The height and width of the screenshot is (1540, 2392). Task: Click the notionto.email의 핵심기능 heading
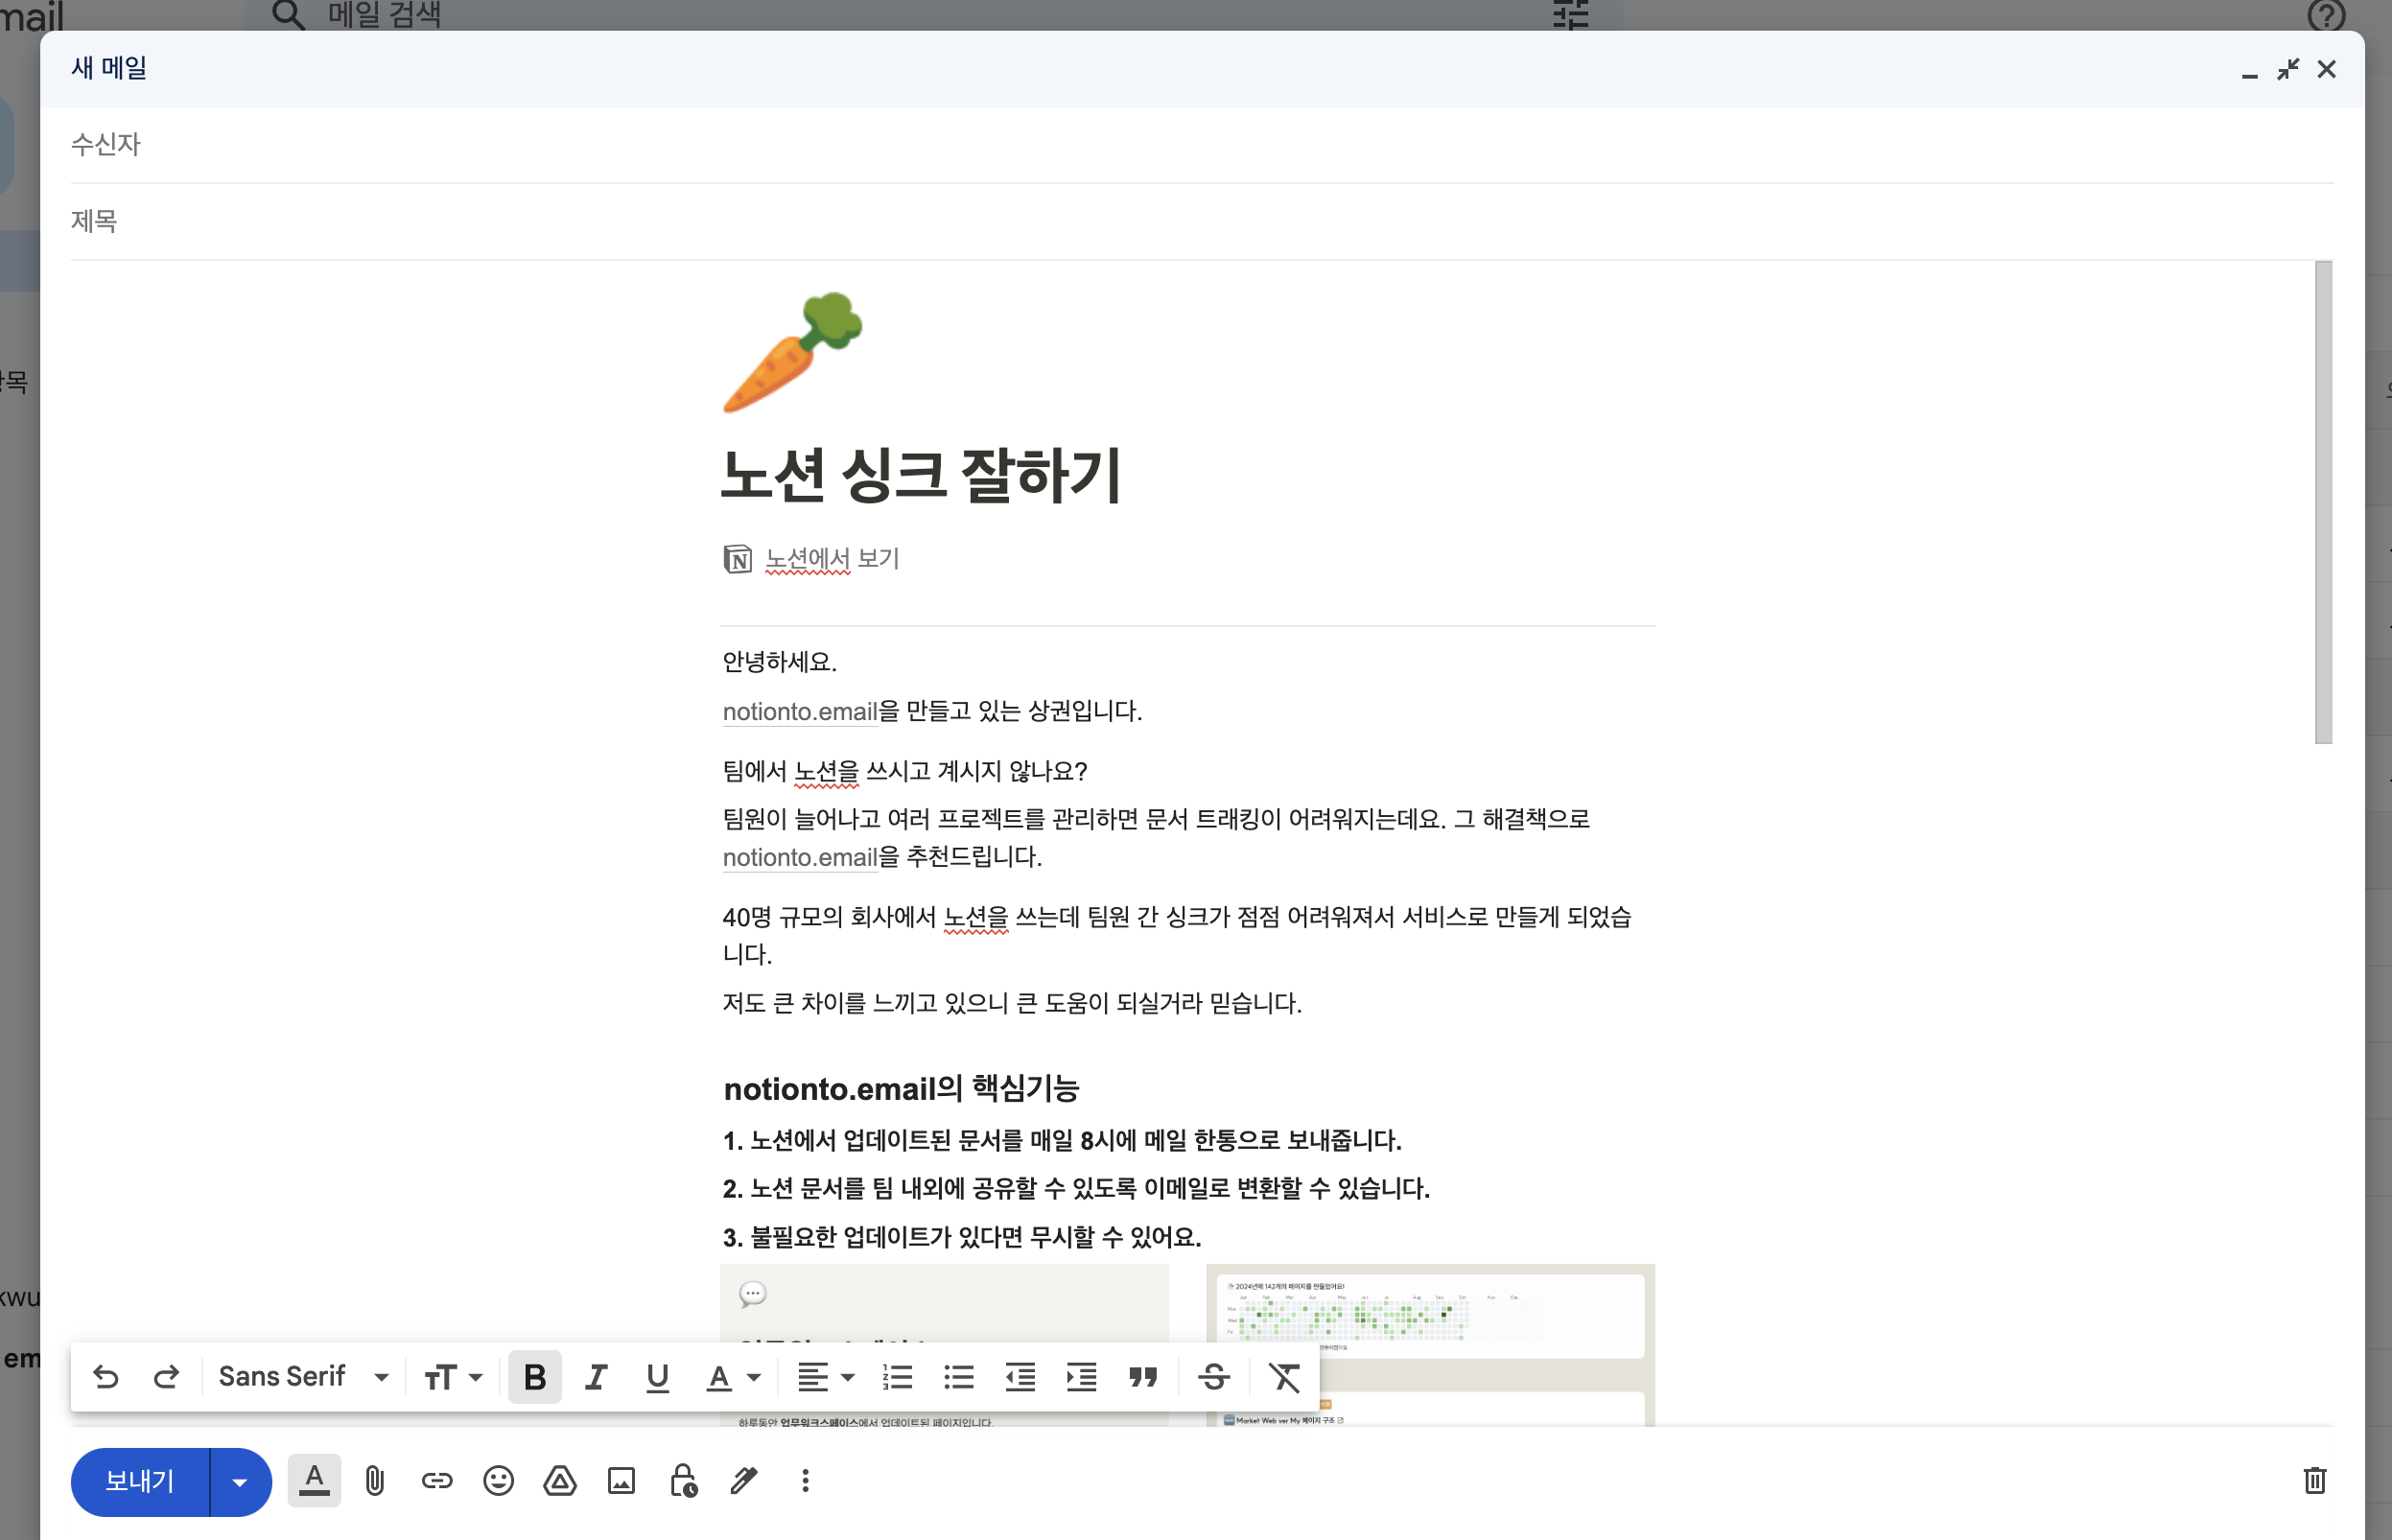901,1088
